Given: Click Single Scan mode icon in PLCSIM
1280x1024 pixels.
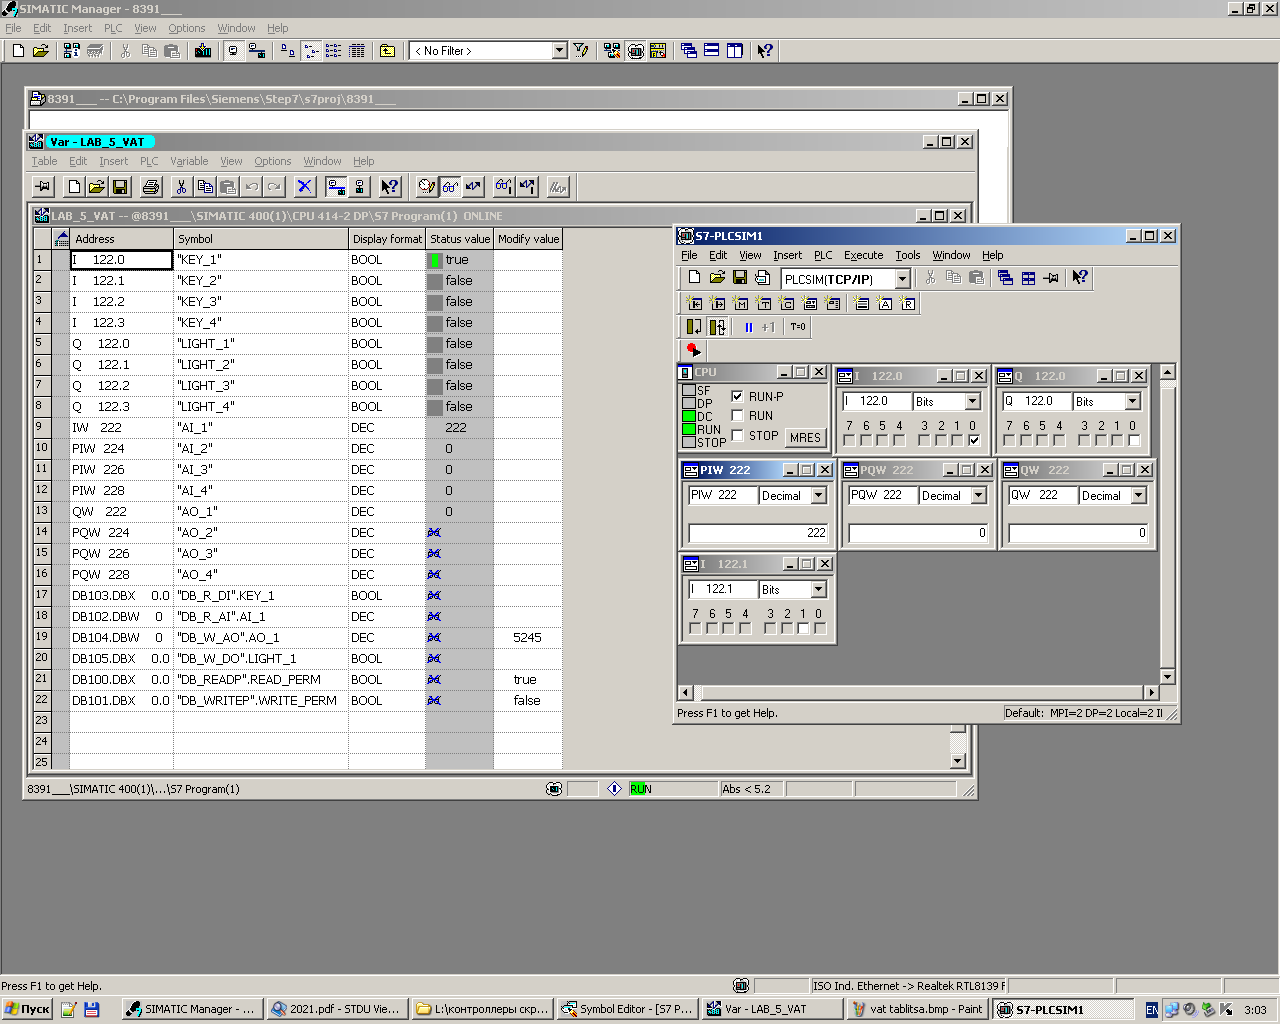Looking at the screenshot, I should click(694, 327).
